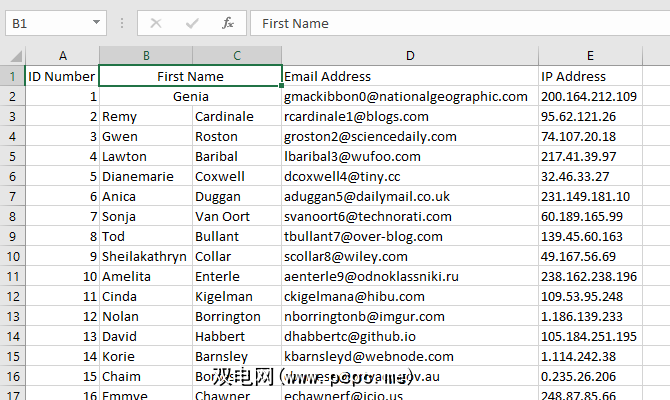The height and width of the screenshot is (400, 670).
Task: Click the Name Box showing B1
Action: pyautogui.click(x=56, y=23)
